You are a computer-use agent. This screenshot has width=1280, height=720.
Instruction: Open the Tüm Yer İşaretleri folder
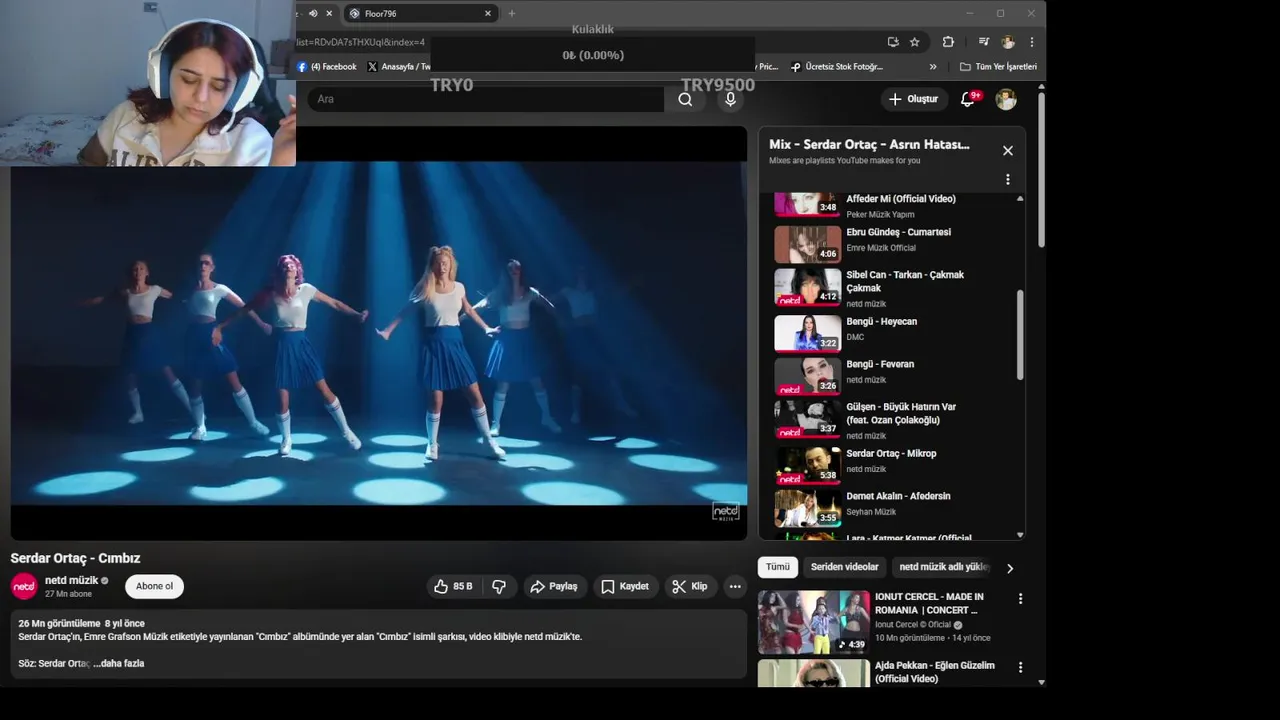point(998,67)
